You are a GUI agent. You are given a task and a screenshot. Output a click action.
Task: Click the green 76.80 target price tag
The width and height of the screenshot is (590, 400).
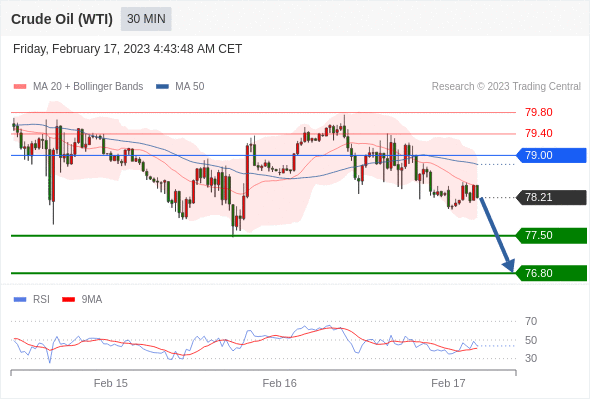[x=551, y=273]
